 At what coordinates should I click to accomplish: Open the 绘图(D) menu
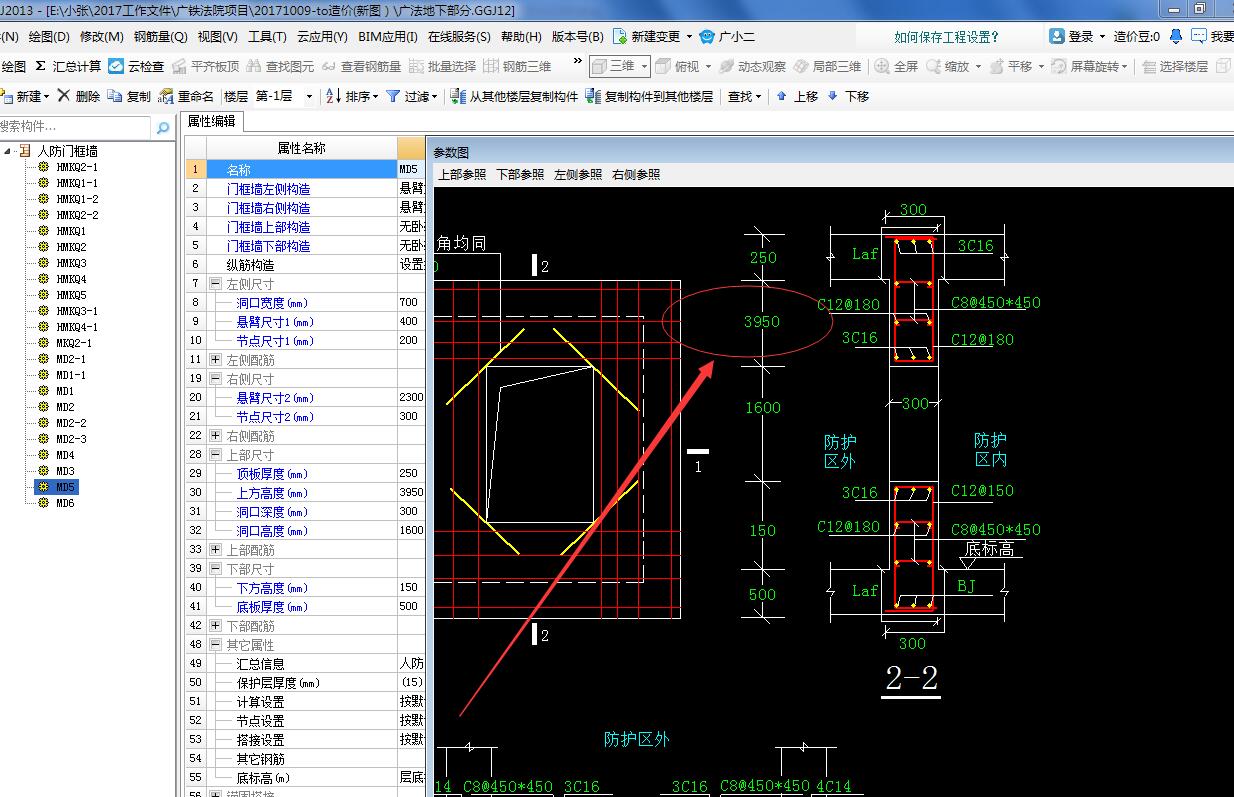49,36
